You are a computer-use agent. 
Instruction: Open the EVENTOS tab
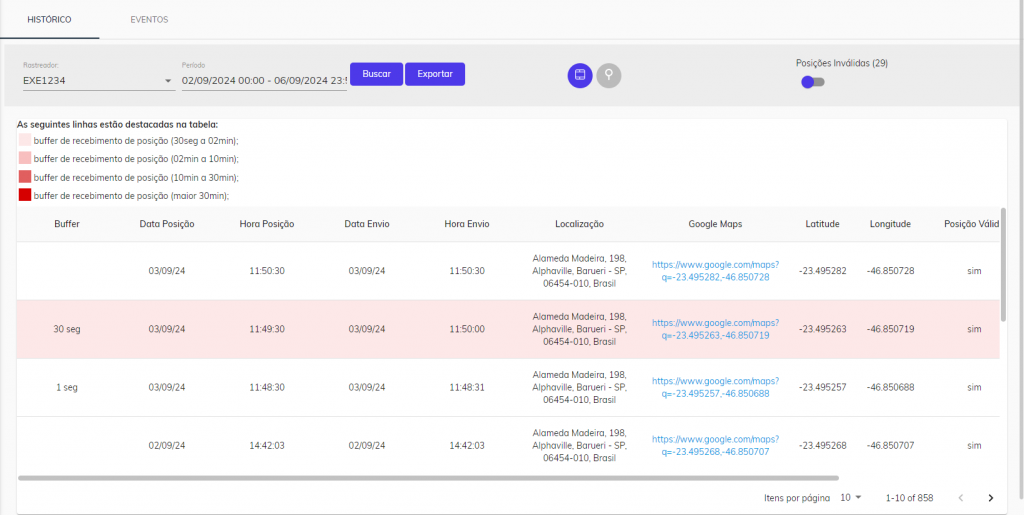point(149,20)
